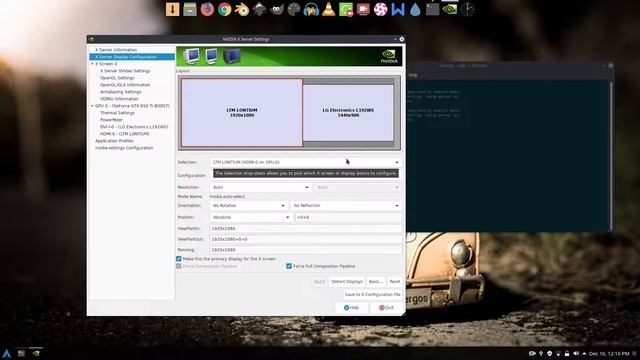Click the Panning 1920x1080 field
Screen dimensions: 640x360
click(x=306, y=250)
